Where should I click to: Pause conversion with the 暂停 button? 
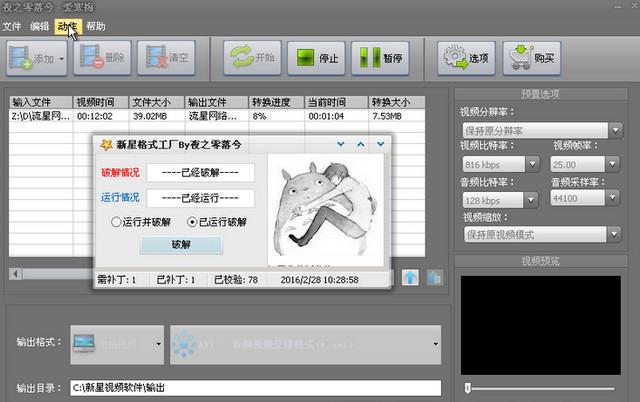click(380, 58)
